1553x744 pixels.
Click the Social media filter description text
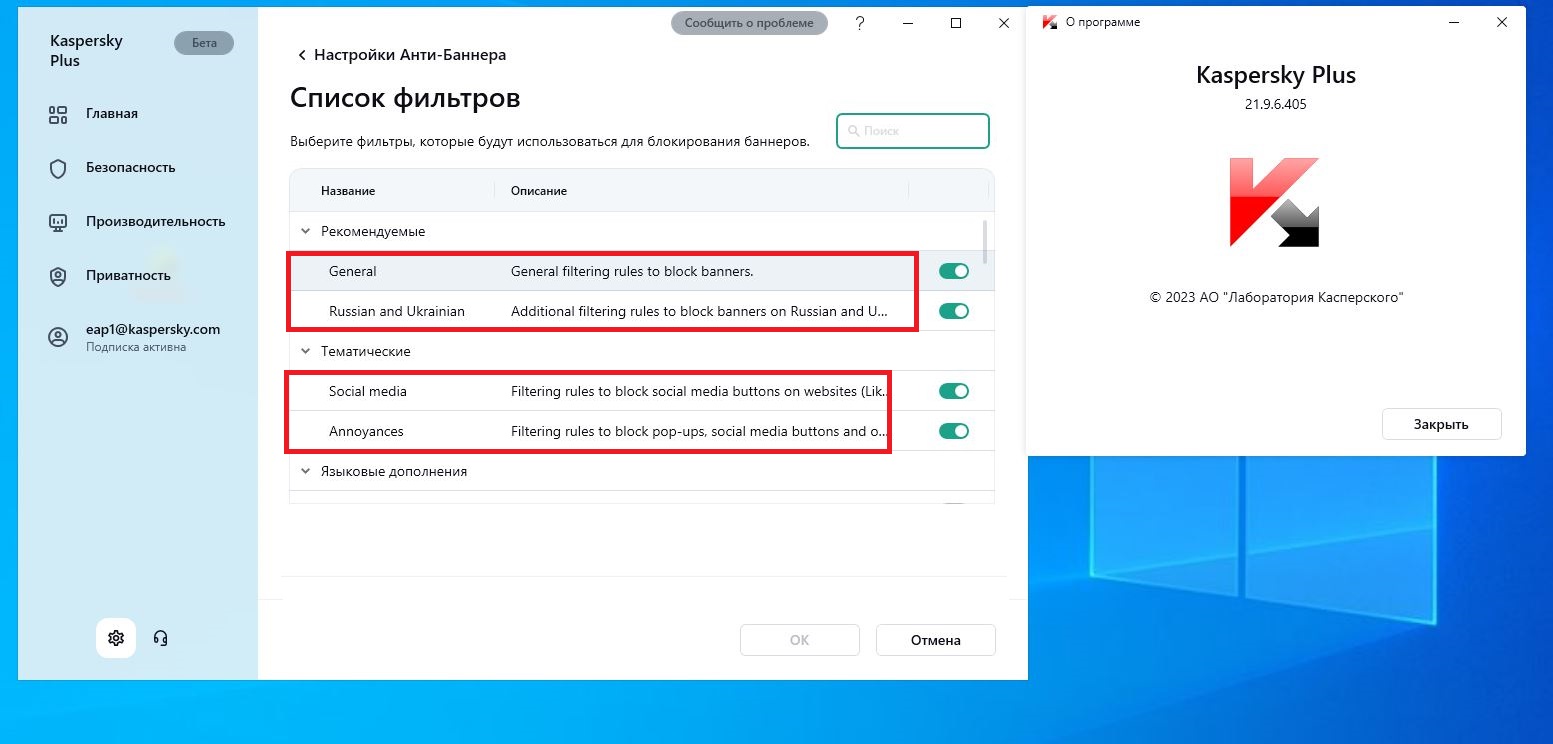click(x=699, y=391)
